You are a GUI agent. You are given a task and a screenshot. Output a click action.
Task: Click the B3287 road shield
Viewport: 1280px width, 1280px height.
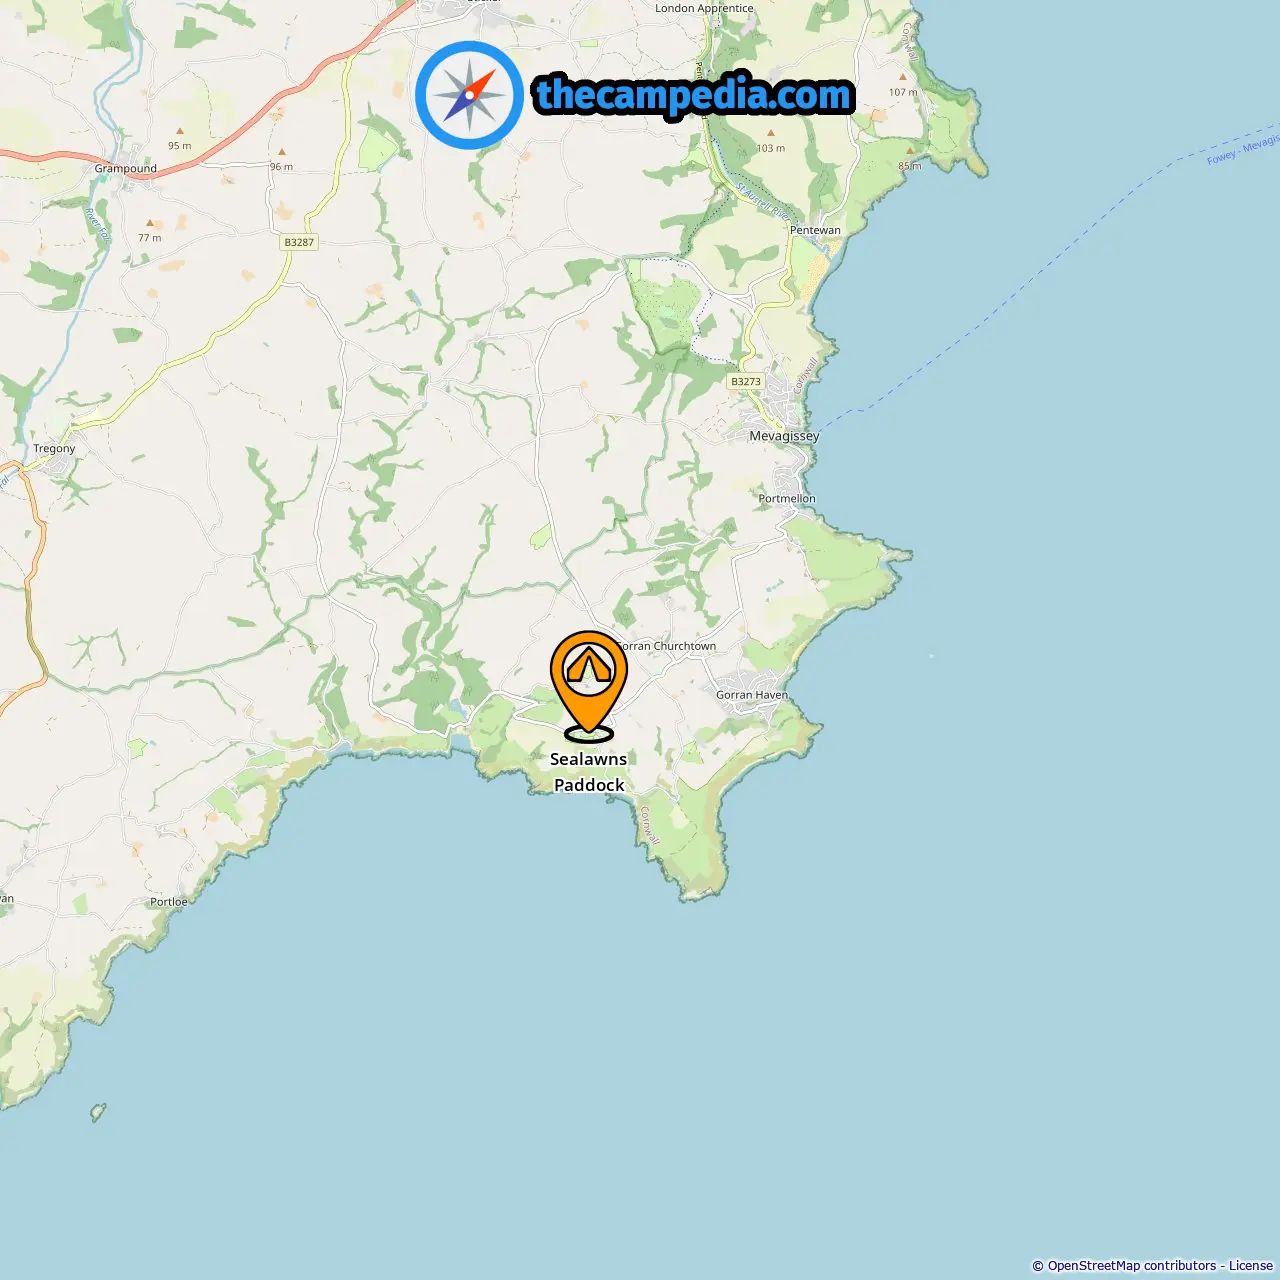click(299, 242)
